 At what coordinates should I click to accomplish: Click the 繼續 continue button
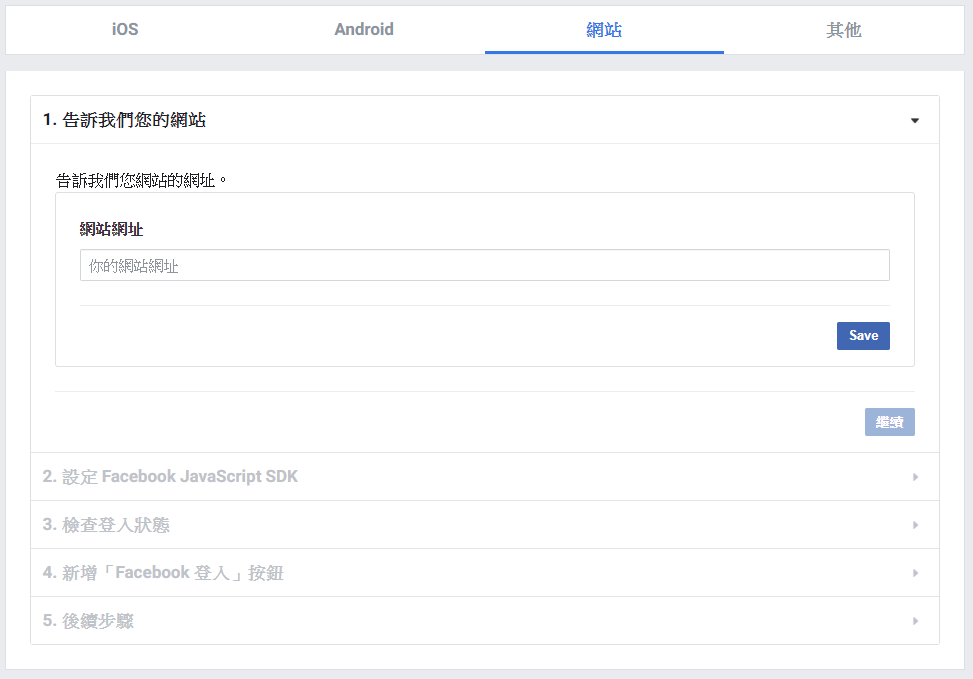click(x=889, y=422)
